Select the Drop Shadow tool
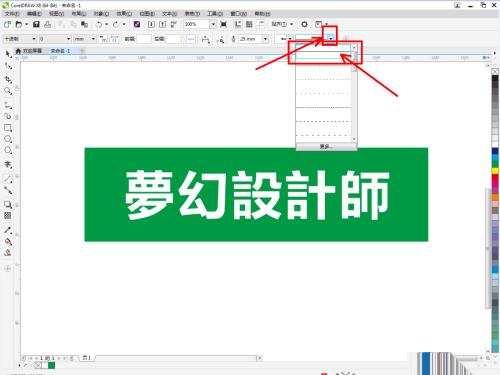This screenshot has width=500, height=375. pyautogui.click(x=8, y=204)
